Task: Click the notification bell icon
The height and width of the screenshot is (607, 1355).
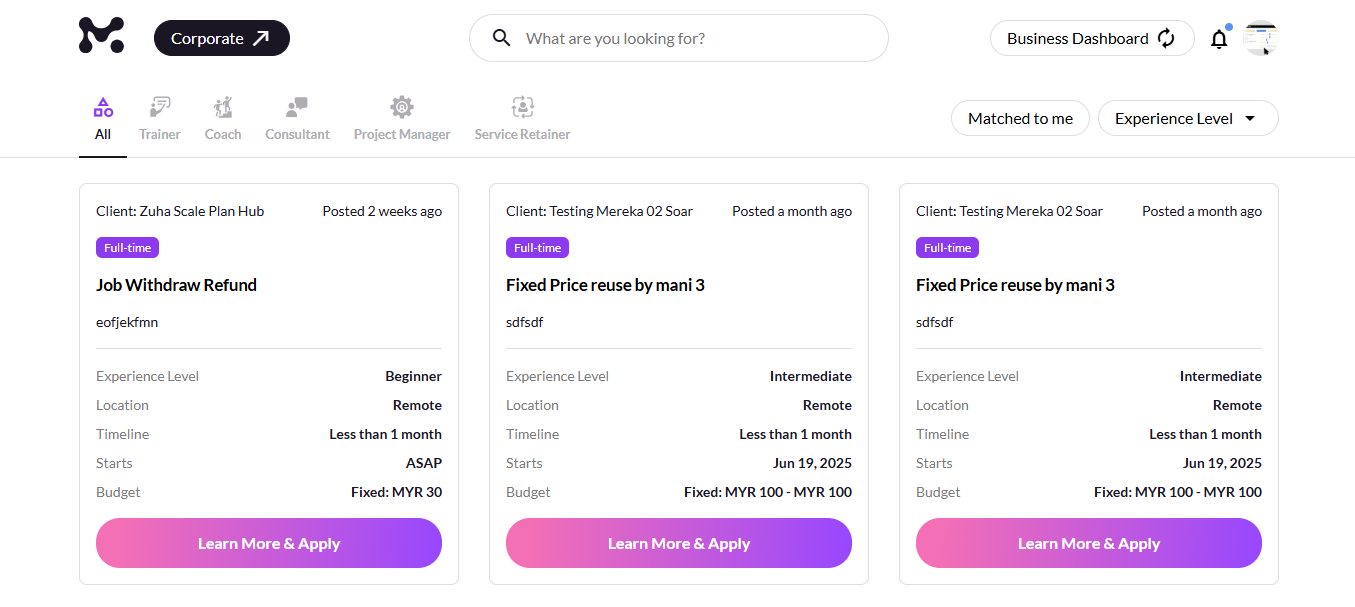Action: point(1219,39)
